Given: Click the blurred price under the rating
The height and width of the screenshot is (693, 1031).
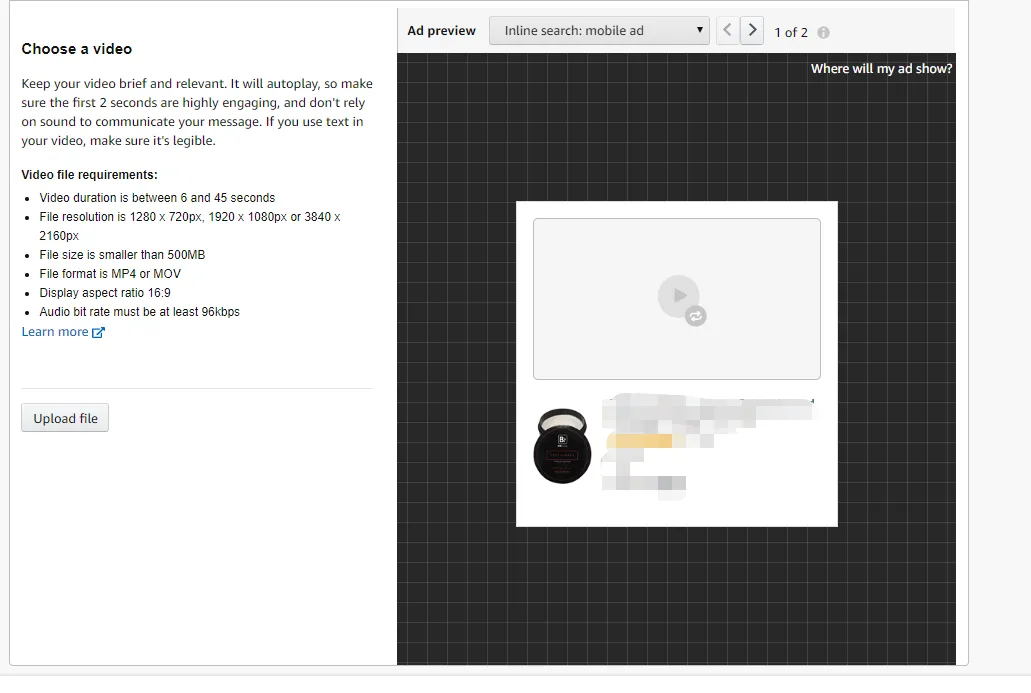Looking at the screenshot, I should click(x=644, y=483).
